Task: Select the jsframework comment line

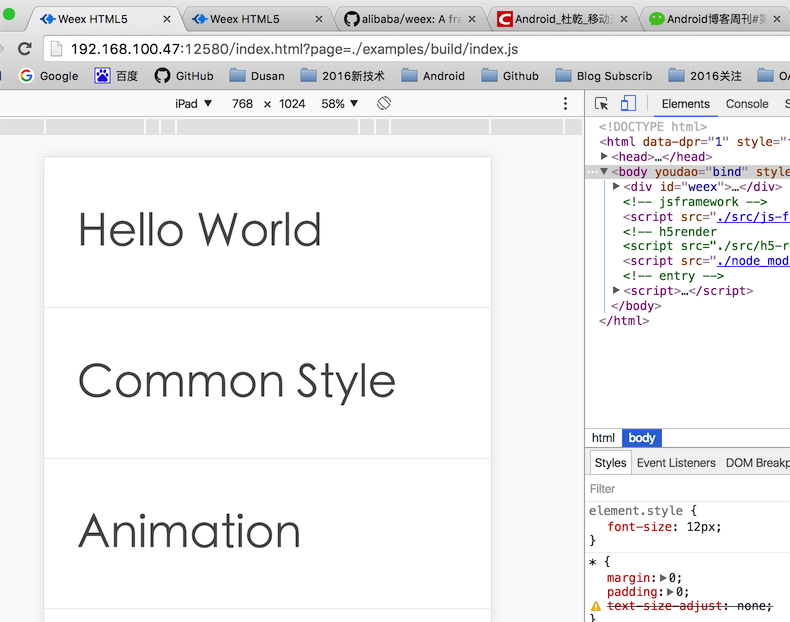Action: click(695, 202)
